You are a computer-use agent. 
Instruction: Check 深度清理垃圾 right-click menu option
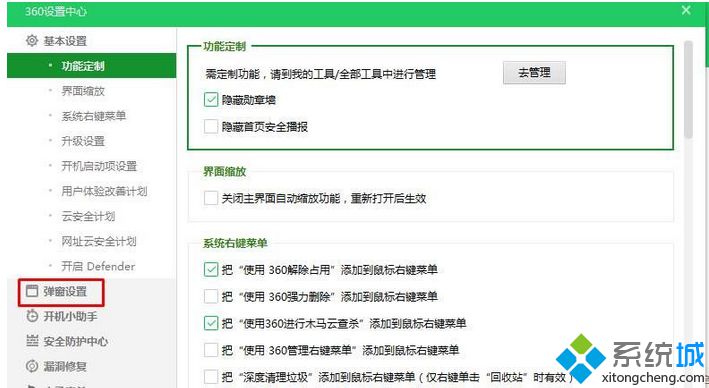click(211, 377)
